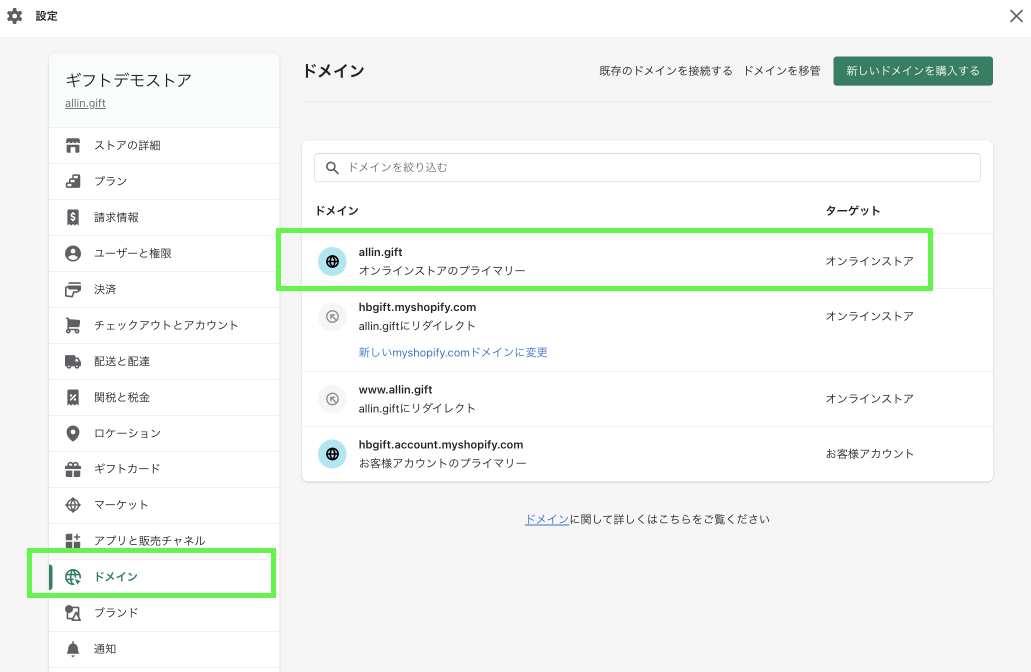Click the Plan icon in sidebar
Screen dimensions: 1031x672
[73, 181]
